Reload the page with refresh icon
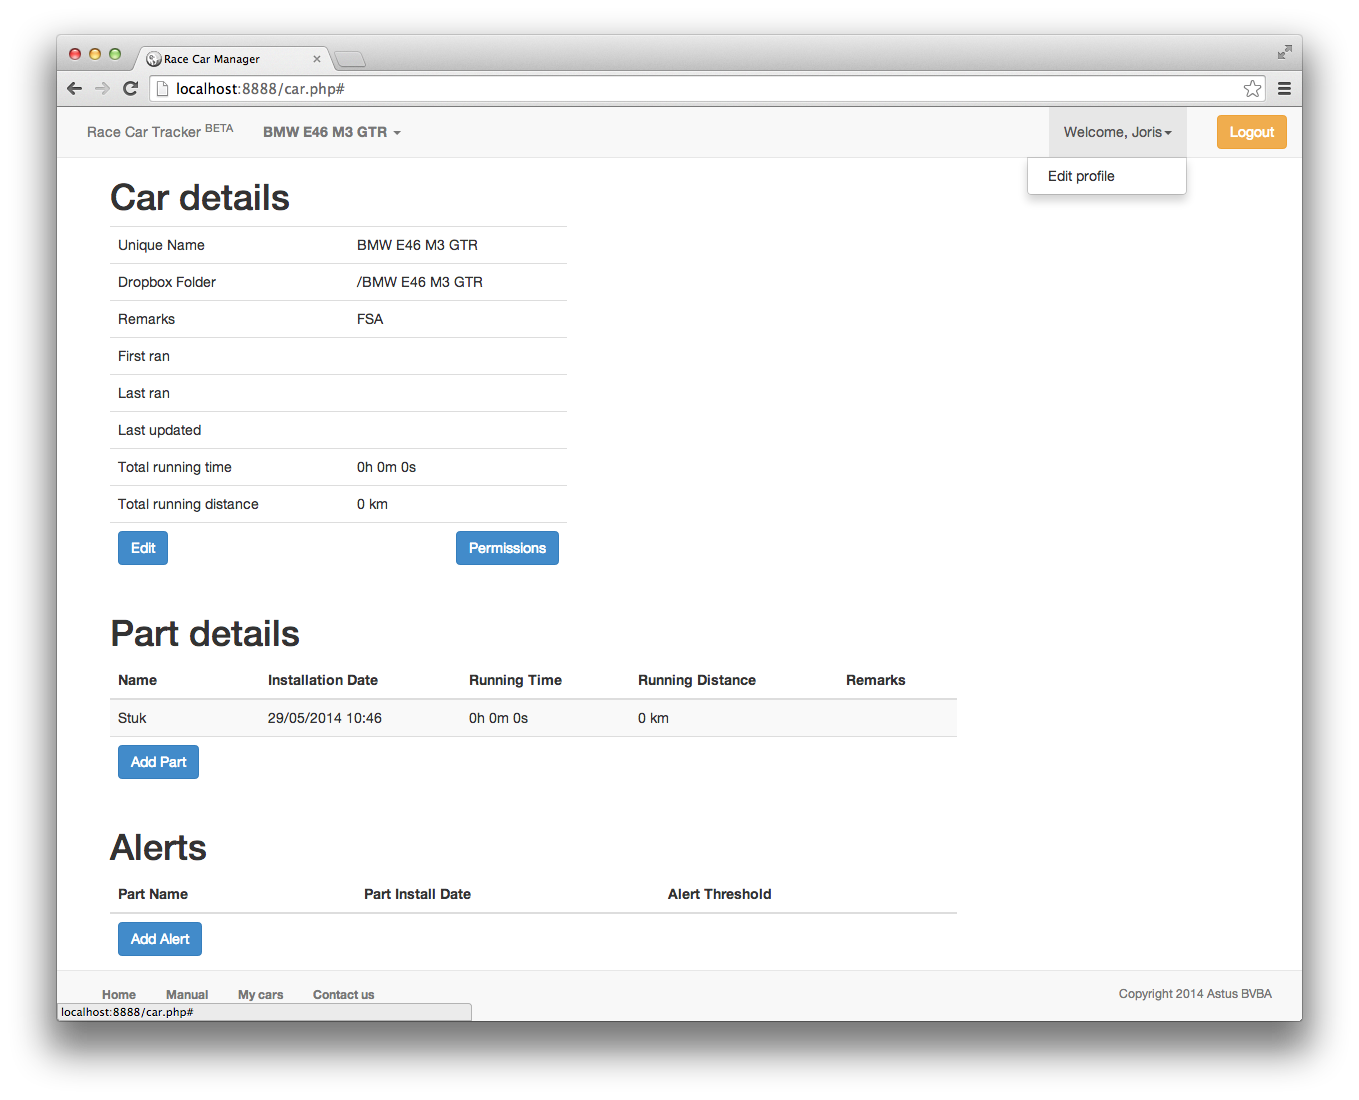 pyautogui.click(x=130, y=89)
